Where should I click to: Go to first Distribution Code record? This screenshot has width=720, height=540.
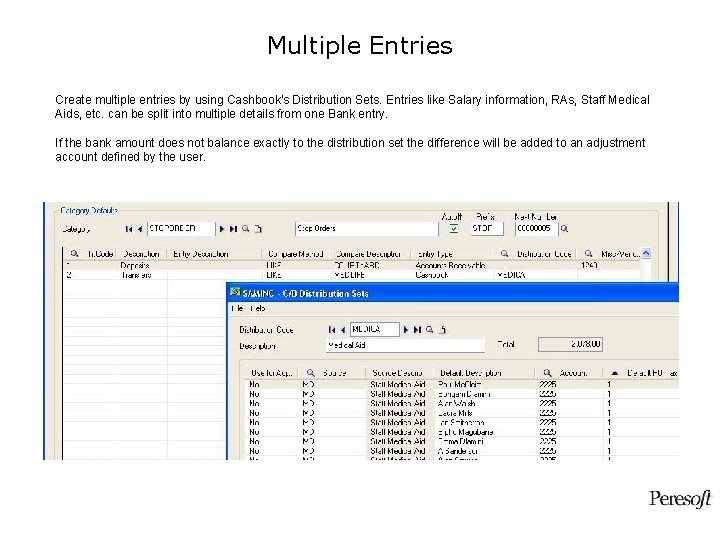pos(332,330)
